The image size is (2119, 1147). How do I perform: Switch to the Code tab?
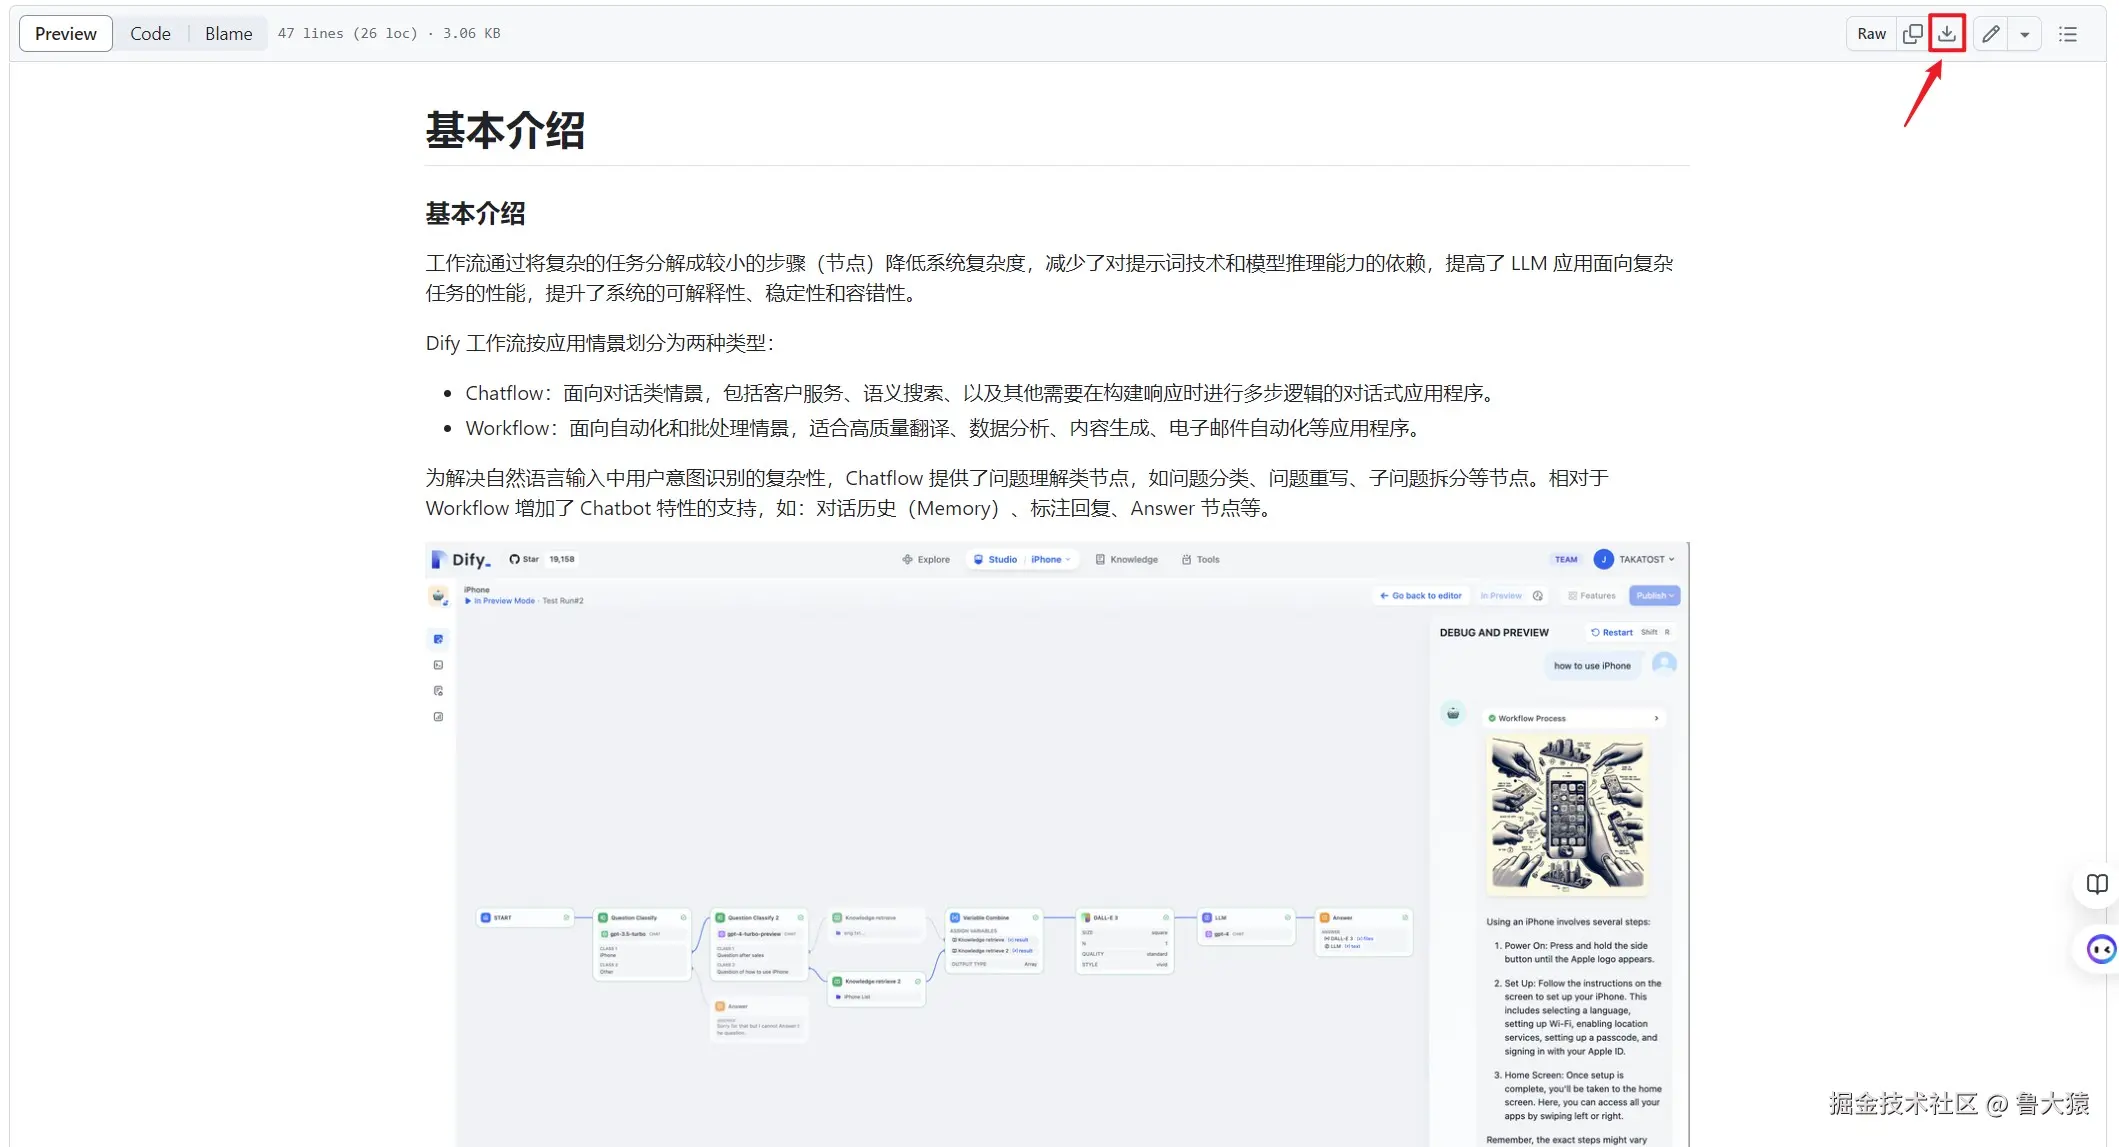(x=150, y=34)
